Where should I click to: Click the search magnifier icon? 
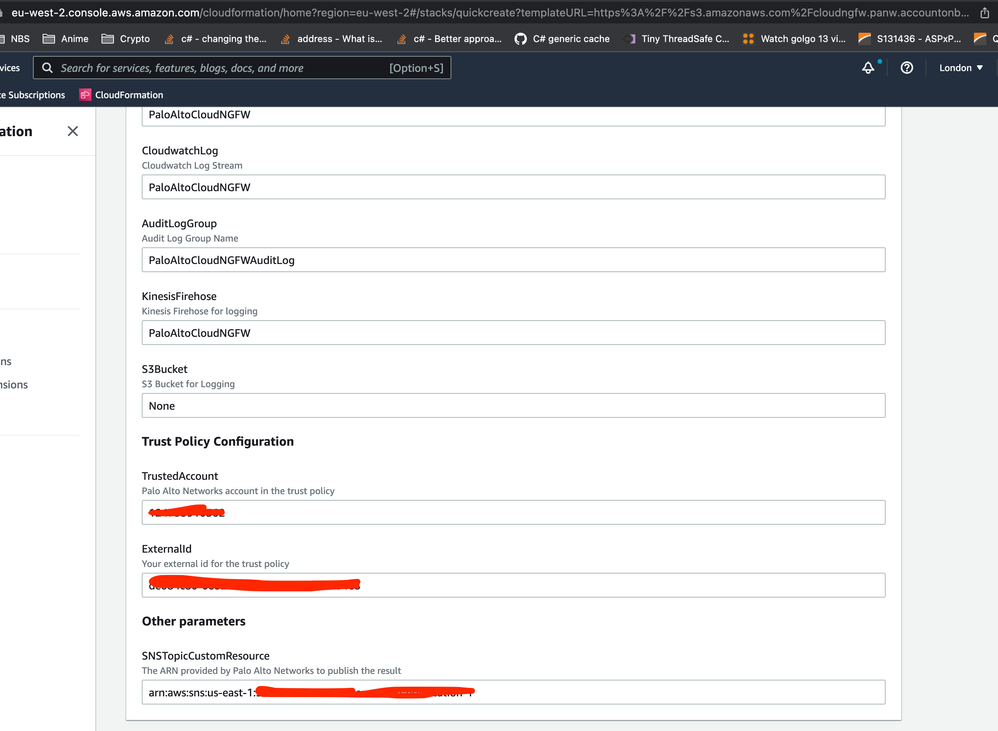pyautogui.click(x=47, y=68)
